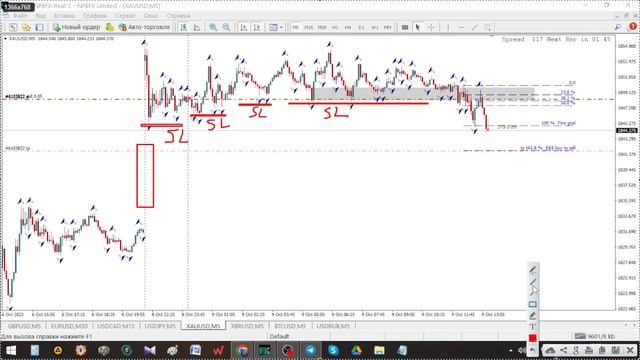The width and height of the screenshot is (640, 360).
Task: Click the current price label 1844.370 on scale
Action: click(627, 131)
